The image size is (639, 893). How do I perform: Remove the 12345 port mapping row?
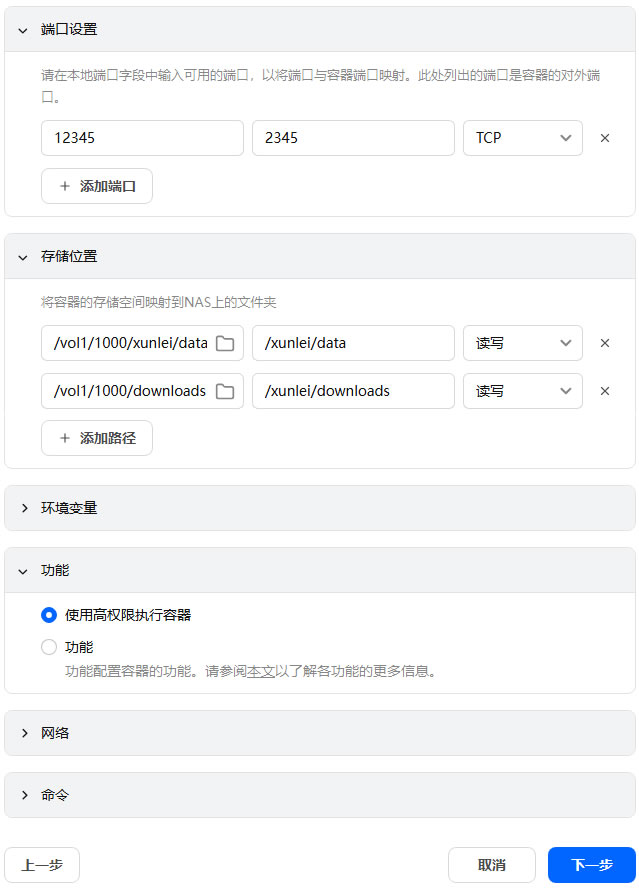[604, 138]
